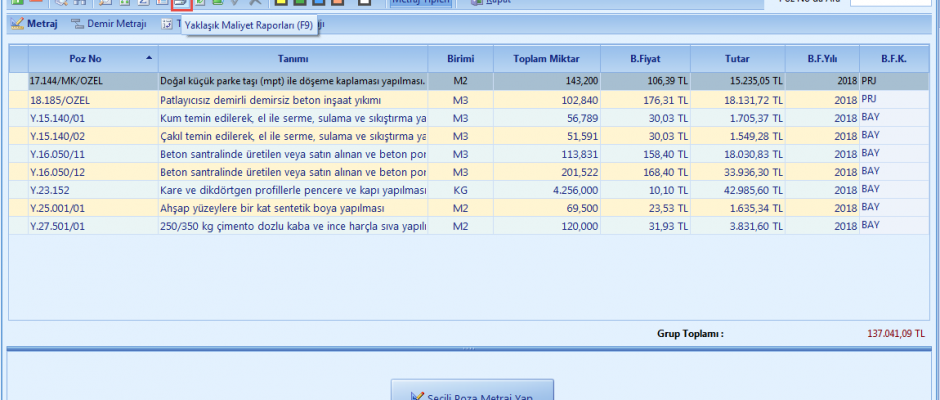Sort by the Poz No column header

(84, 59)
